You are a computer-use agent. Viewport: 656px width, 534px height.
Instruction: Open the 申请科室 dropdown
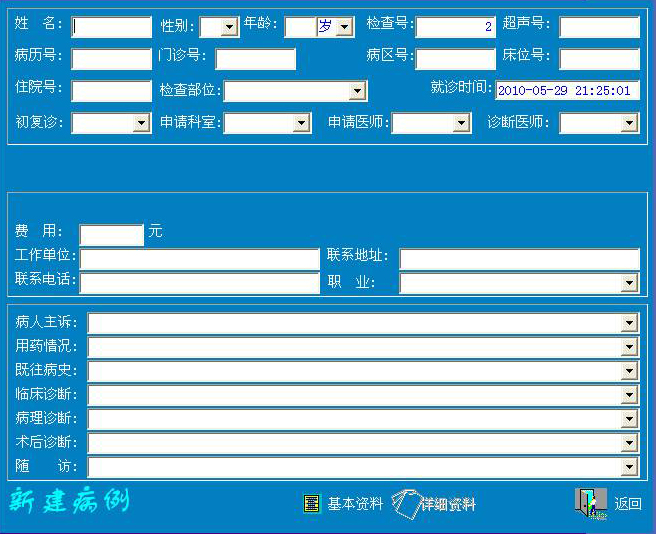[302, 123]
